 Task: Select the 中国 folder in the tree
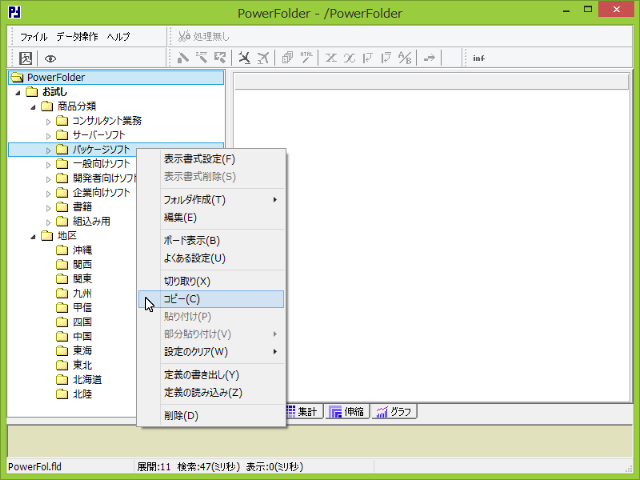coord(82,336)
